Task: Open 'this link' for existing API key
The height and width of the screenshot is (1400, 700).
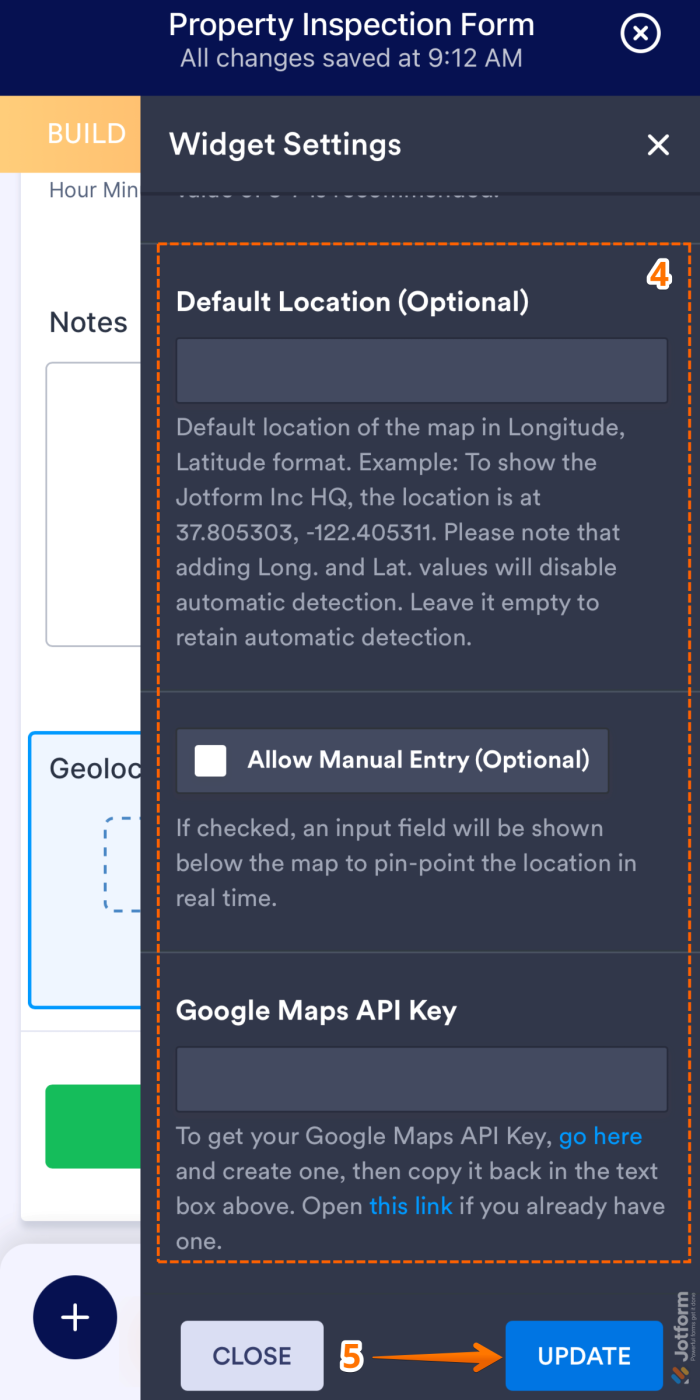Action: pos(410,1206)
